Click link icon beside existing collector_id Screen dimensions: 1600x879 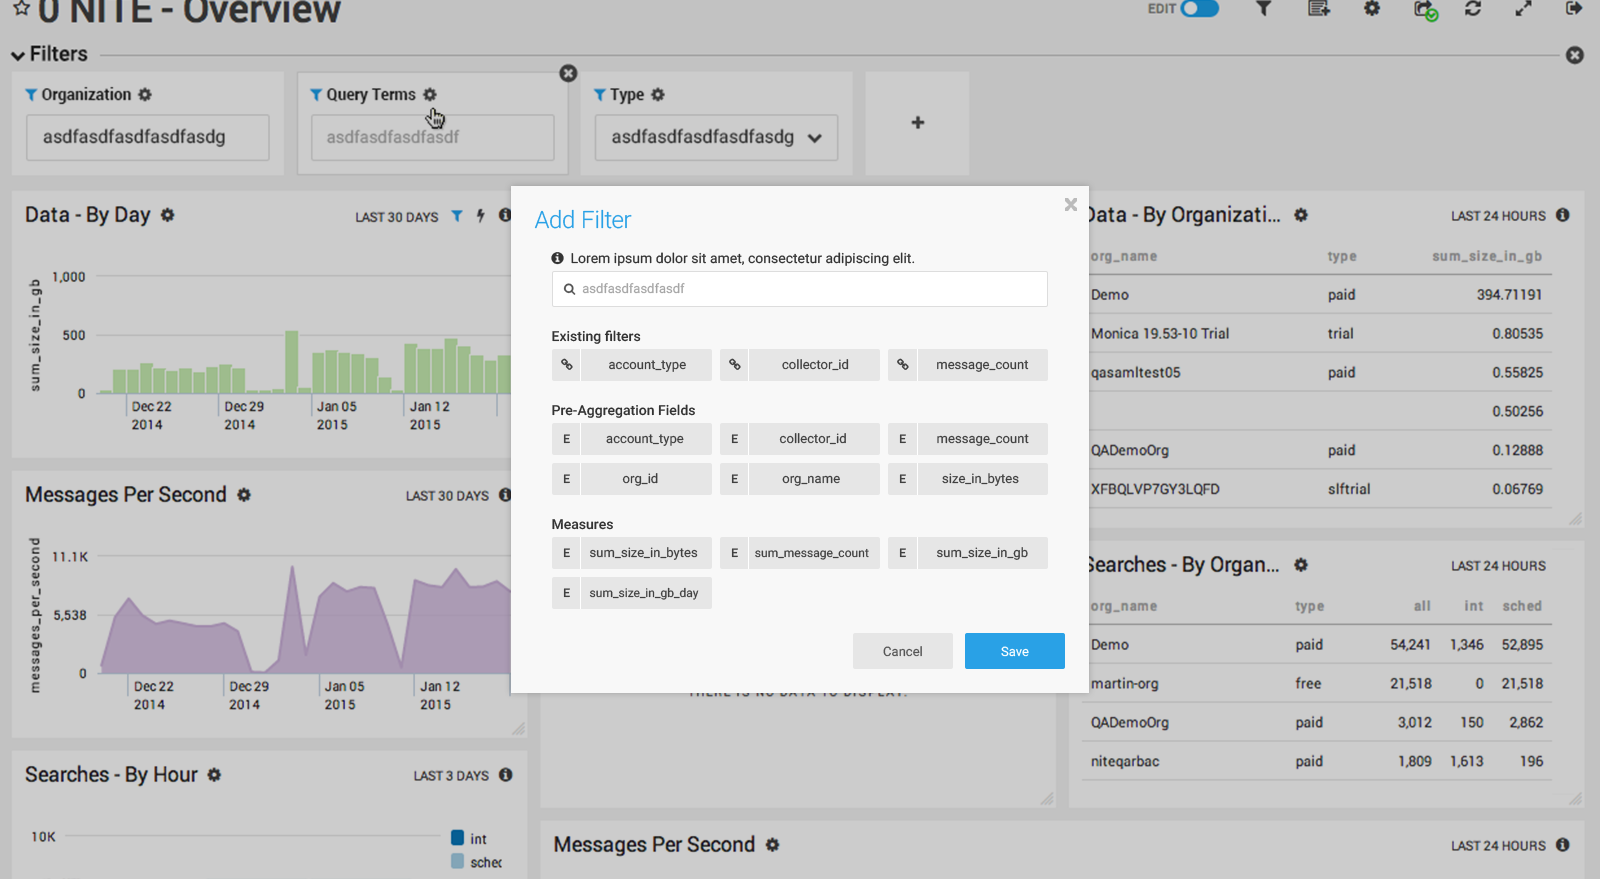pyautogui.click(x=734, y=365)
